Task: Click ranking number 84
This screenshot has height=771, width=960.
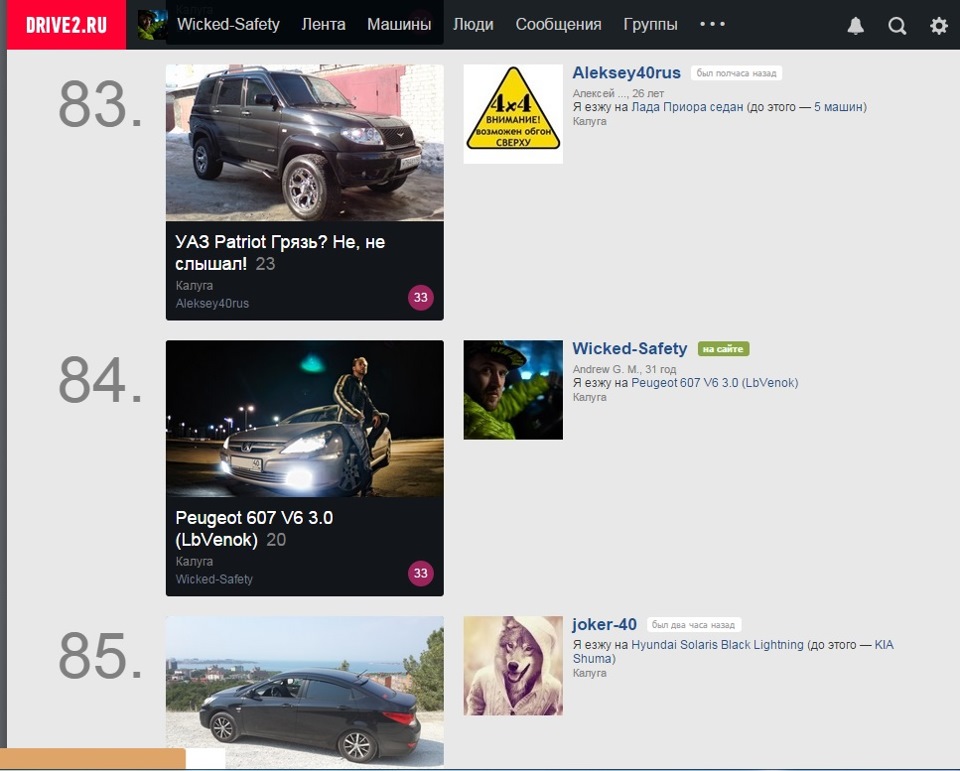Action: pos(100,380)
